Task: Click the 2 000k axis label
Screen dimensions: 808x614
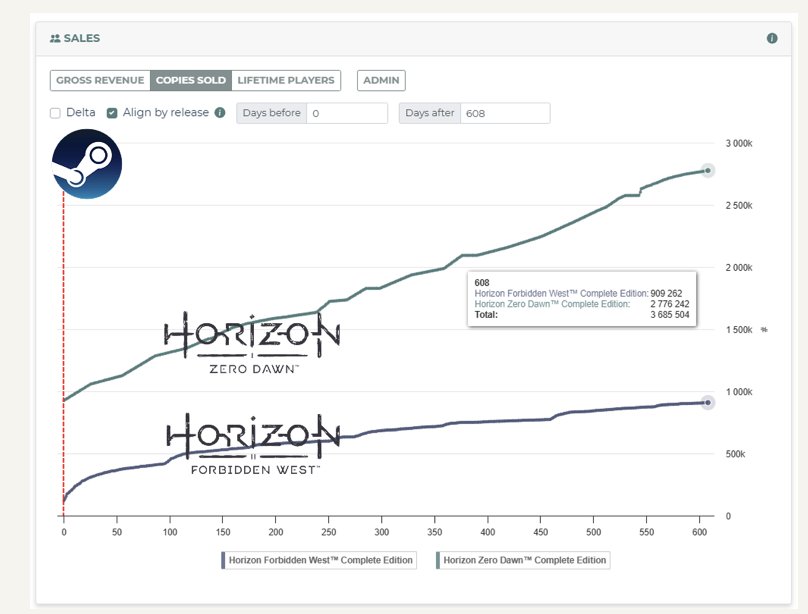Action: (x=739, y=267)
